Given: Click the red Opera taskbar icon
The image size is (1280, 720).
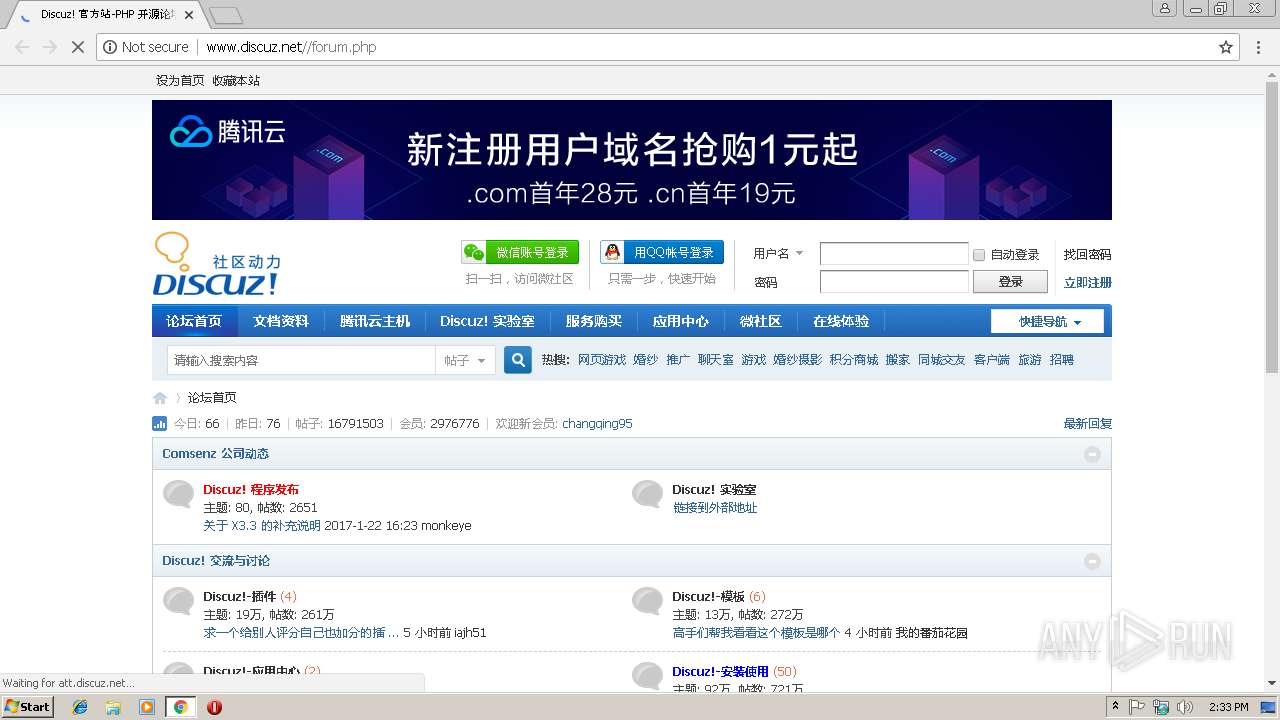Looking at the screenshot, I should (x=214, y=707).
